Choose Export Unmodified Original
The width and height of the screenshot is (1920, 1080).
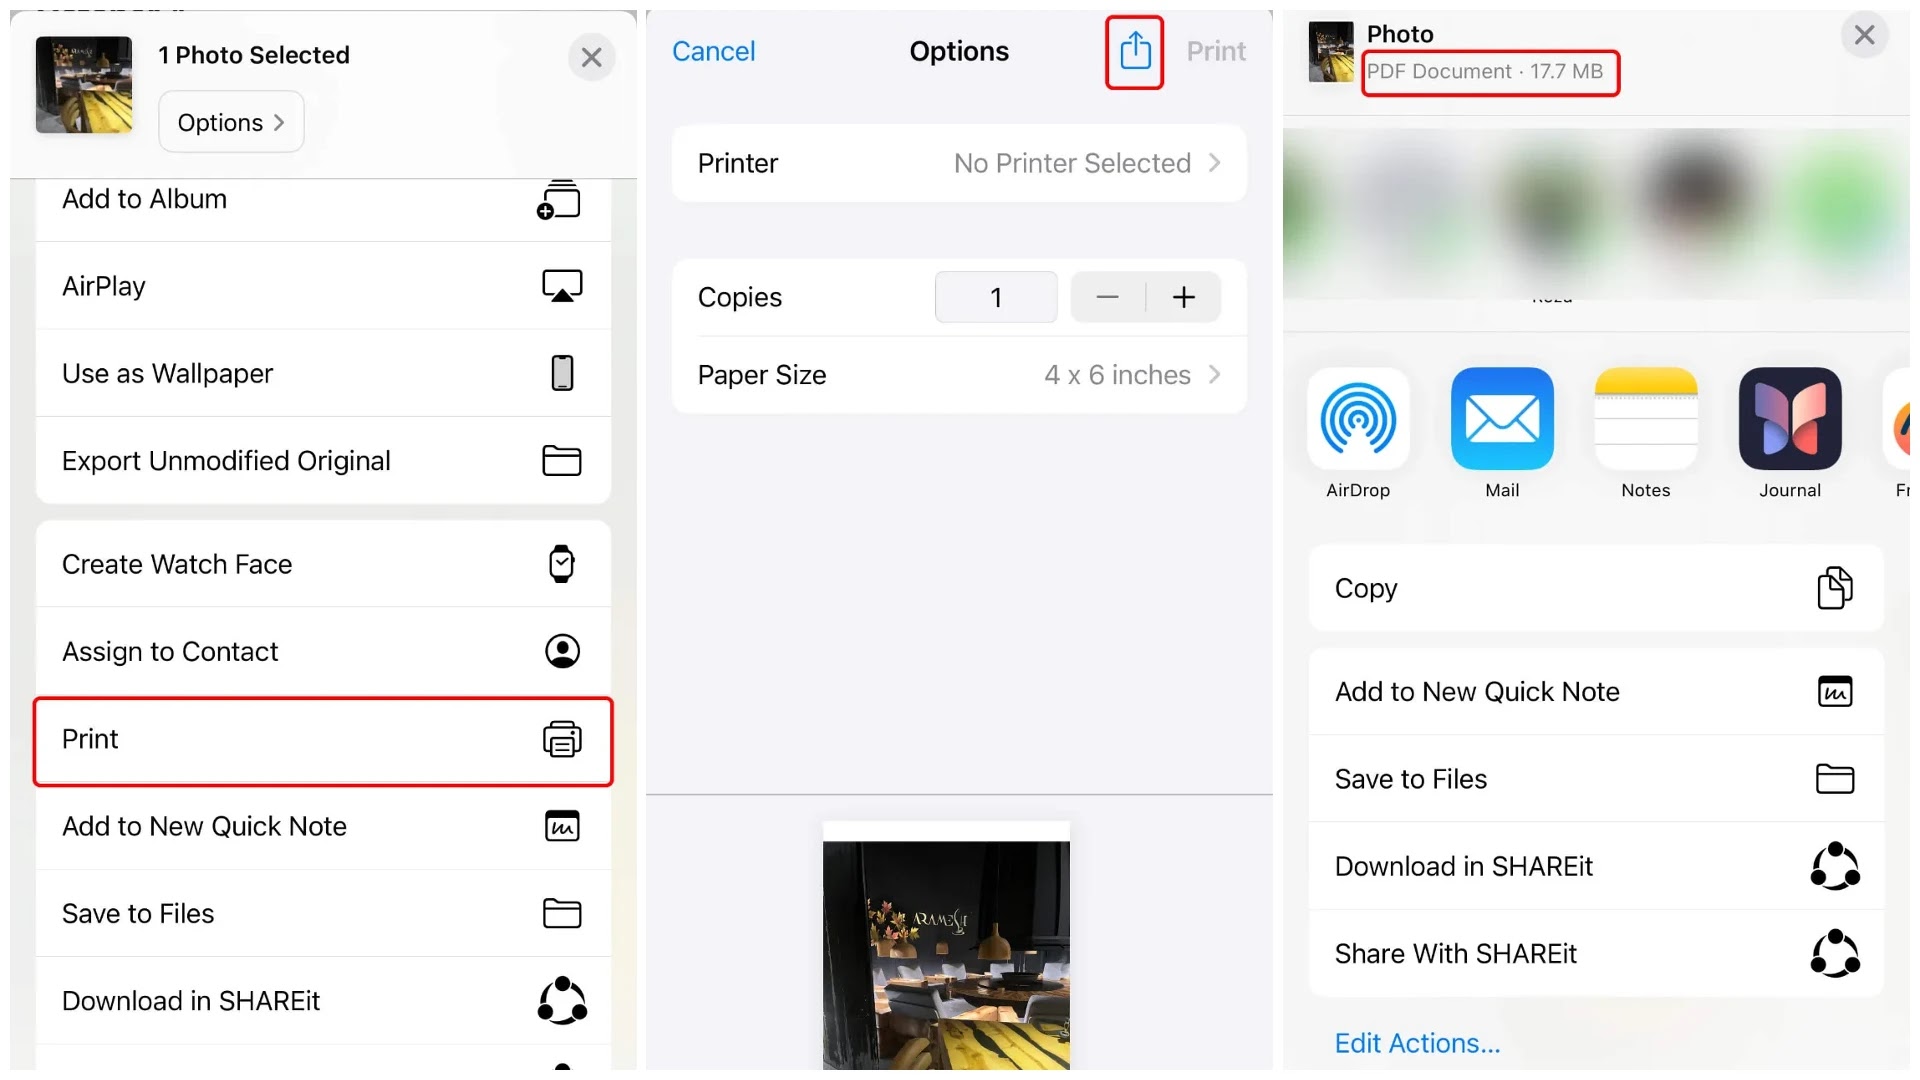323,461
